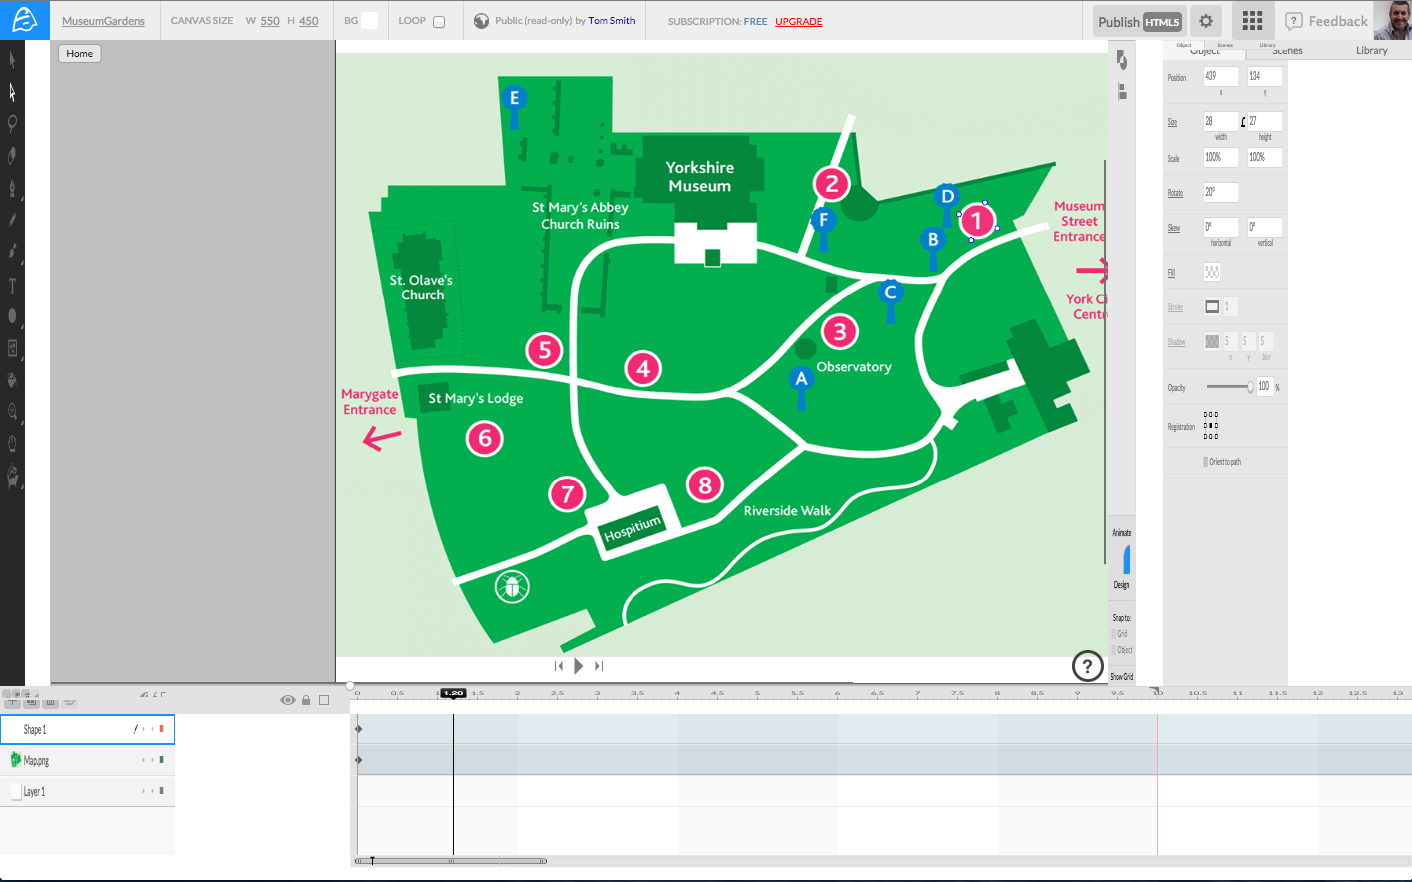Delete layer using the trash icon
Viewport: 1412px width, 882px height.
click(51, 702)
